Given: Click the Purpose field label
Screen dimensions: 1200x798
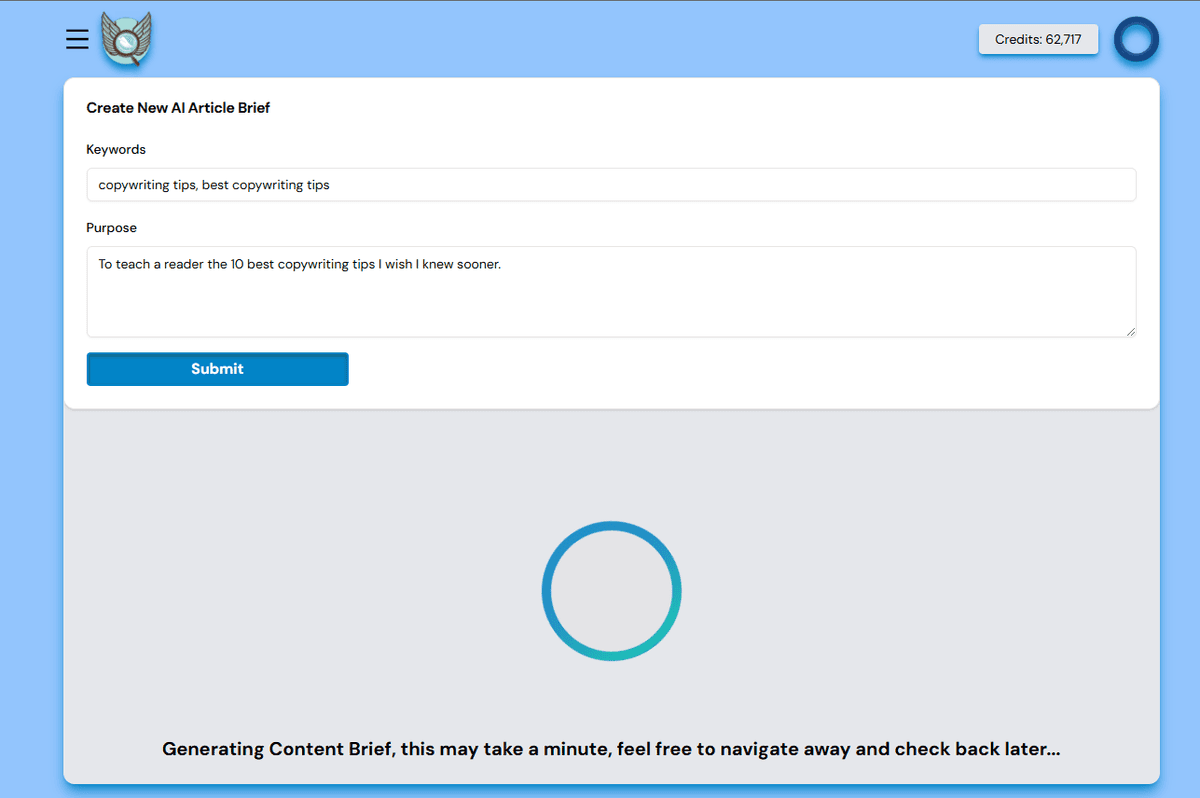Looking at the screenshot, I should (111, 227).
